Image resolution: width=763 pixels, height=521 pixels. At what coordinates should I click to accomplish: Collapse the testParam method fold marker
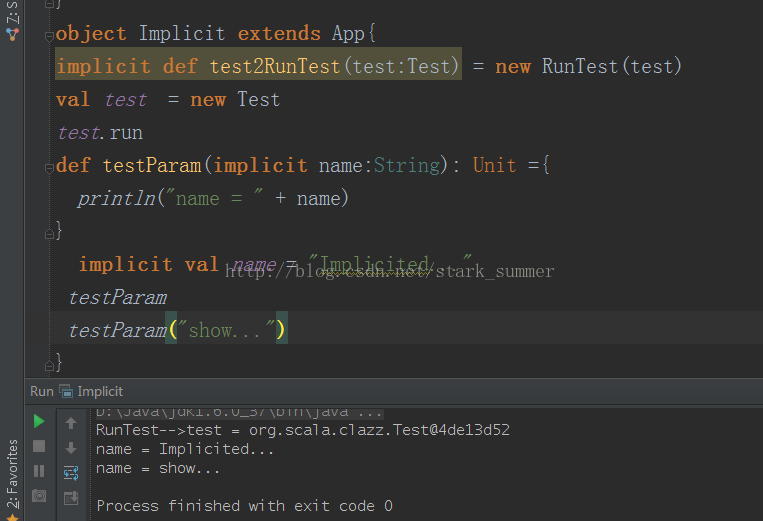[x=50, y=166]
